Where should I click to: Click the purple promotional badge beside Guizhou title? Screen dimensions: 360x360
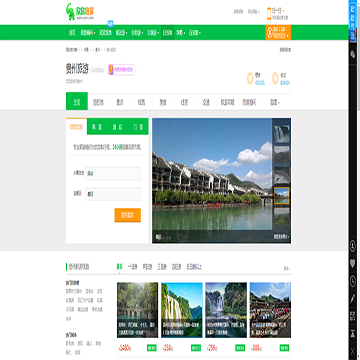click(x=122, y=70)
